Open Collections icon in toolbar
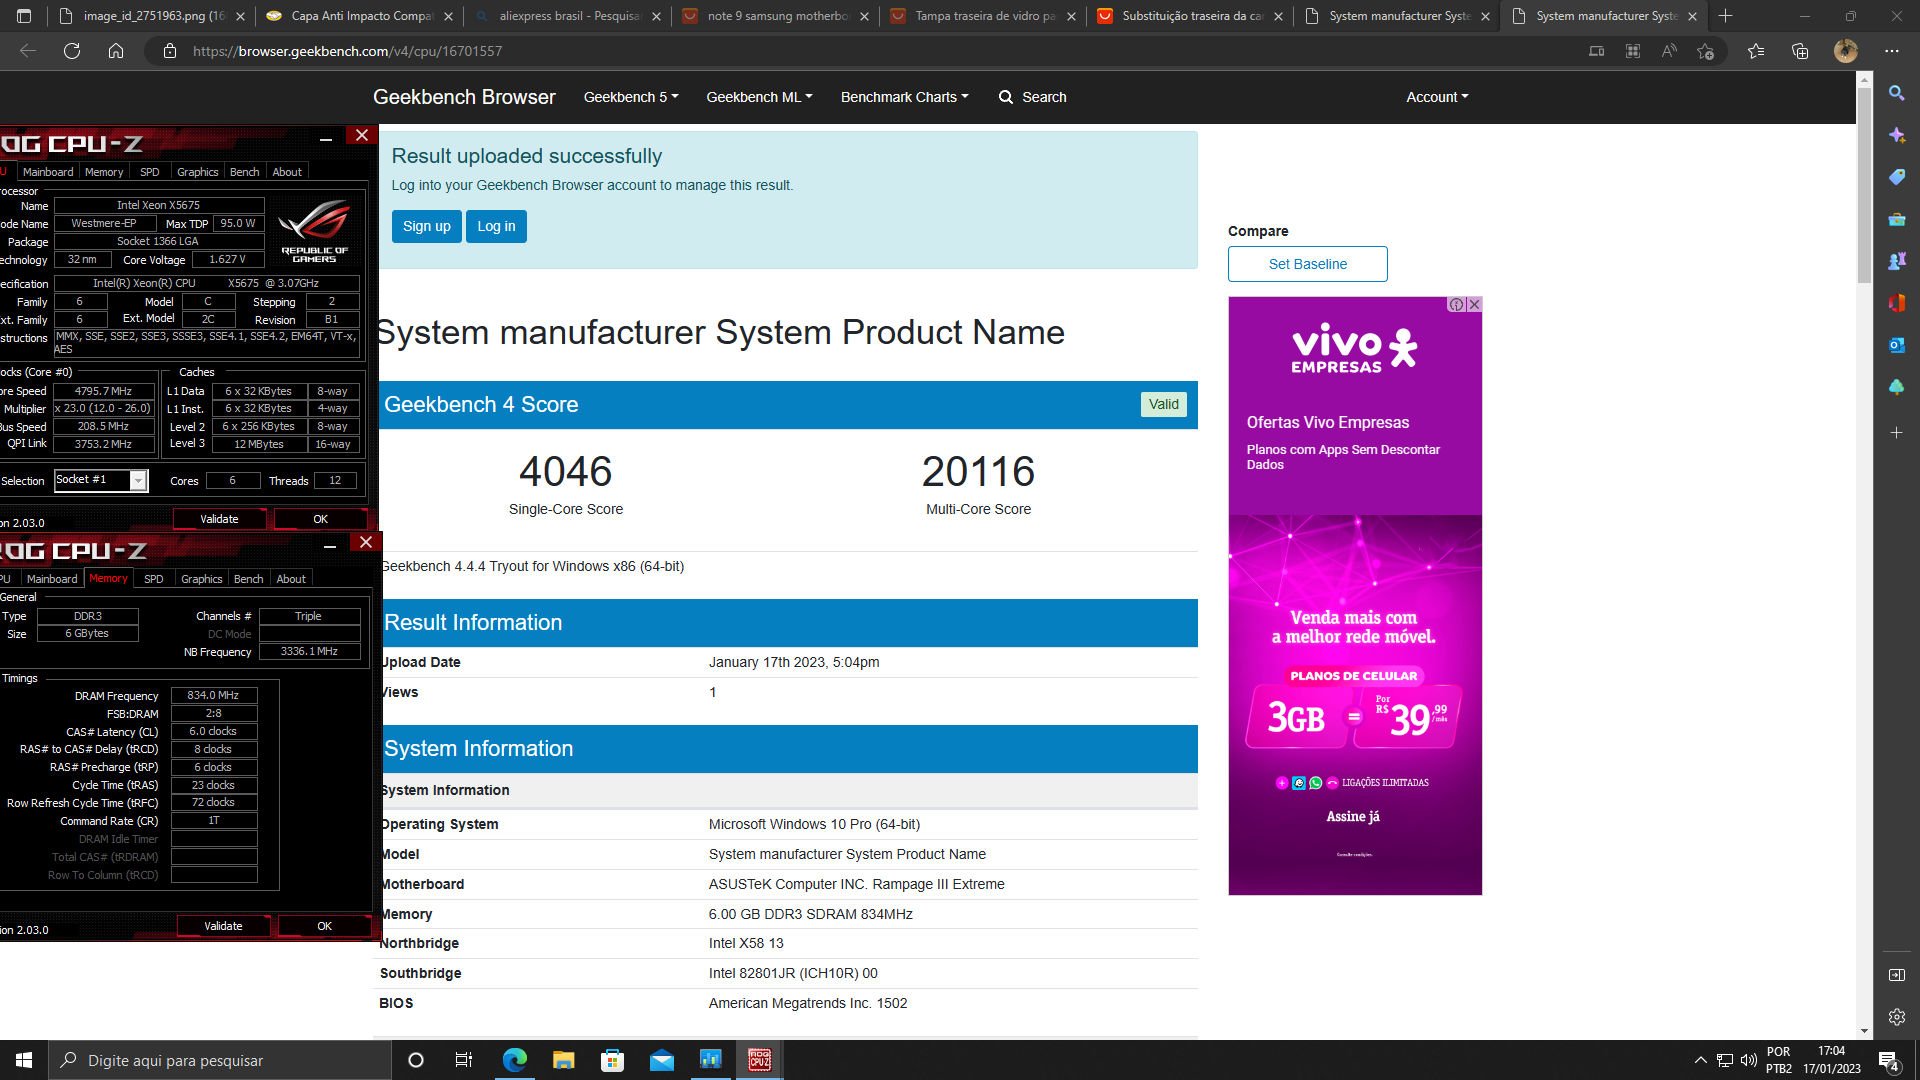This screenshot has width=1920, height=1080. click(1800, 51)
